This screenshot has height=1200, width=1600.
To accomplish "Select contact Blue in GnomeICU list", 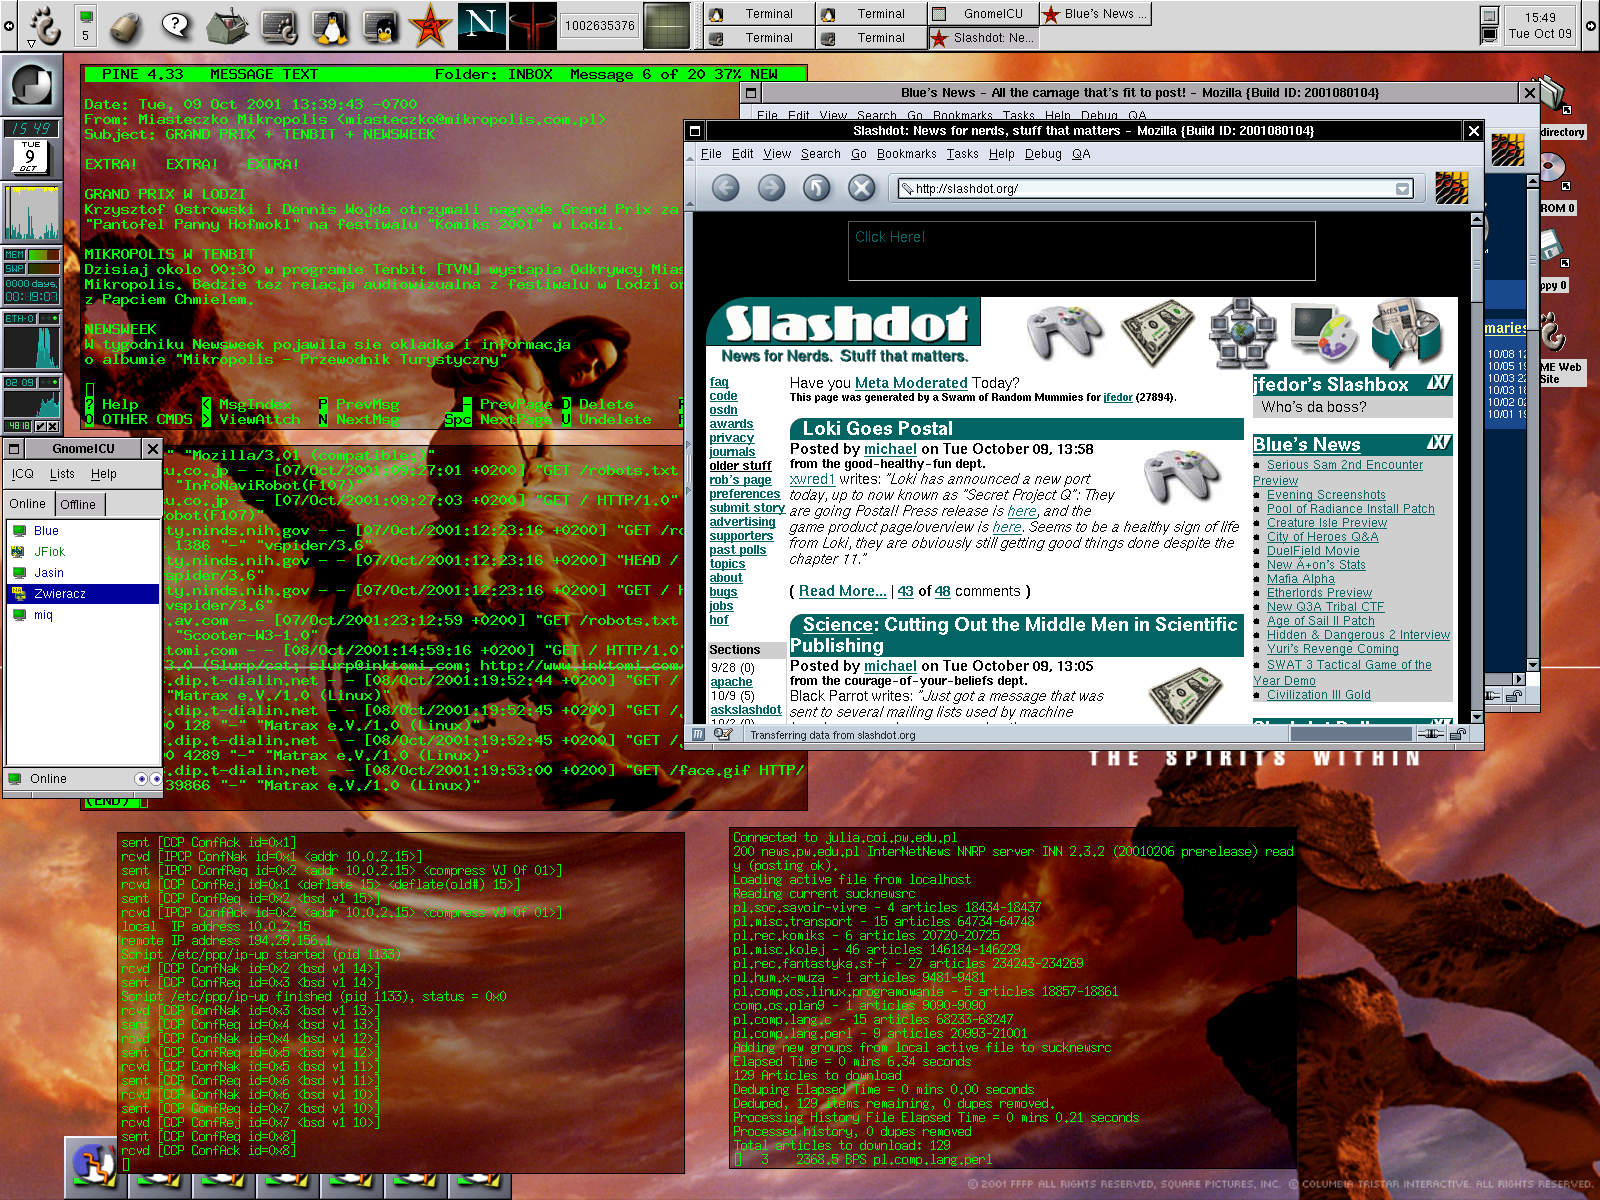I will 83,530.
